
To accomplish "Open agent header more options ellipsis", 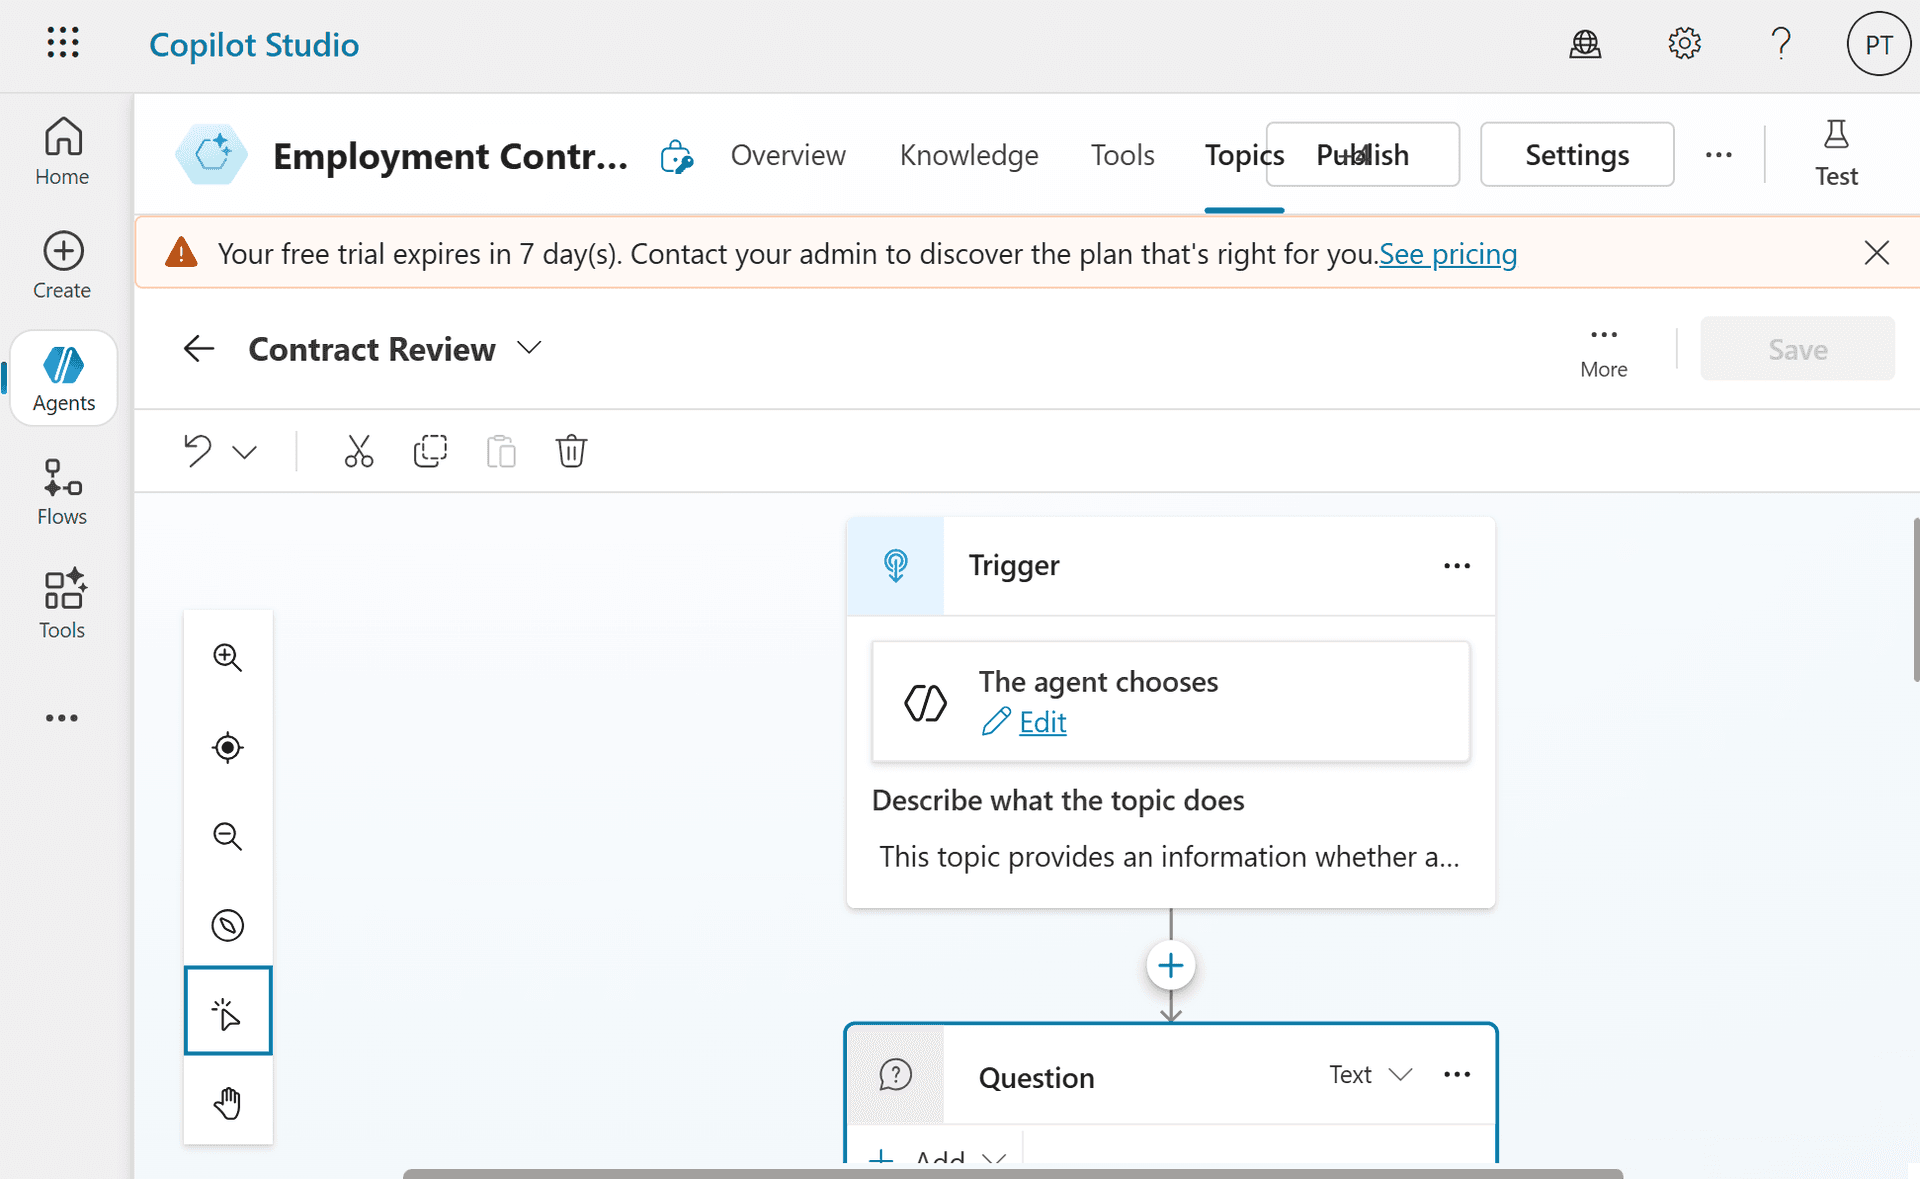I will (1719, 155).
